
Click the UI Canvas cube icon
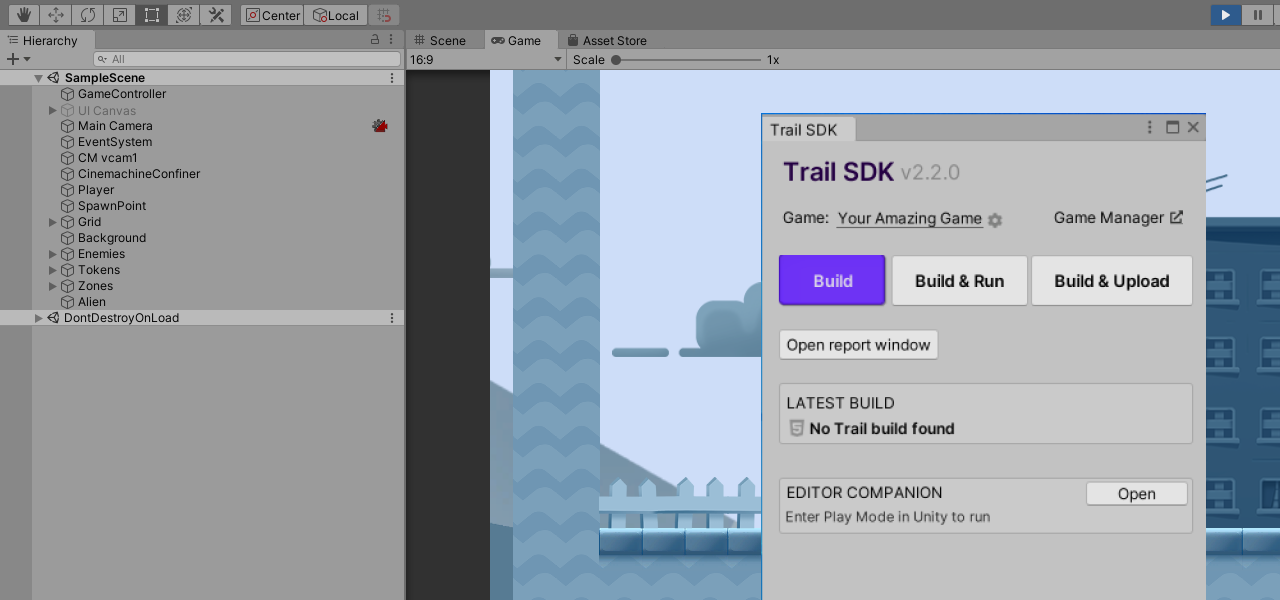pyautogui.click(x=68, y=110)
